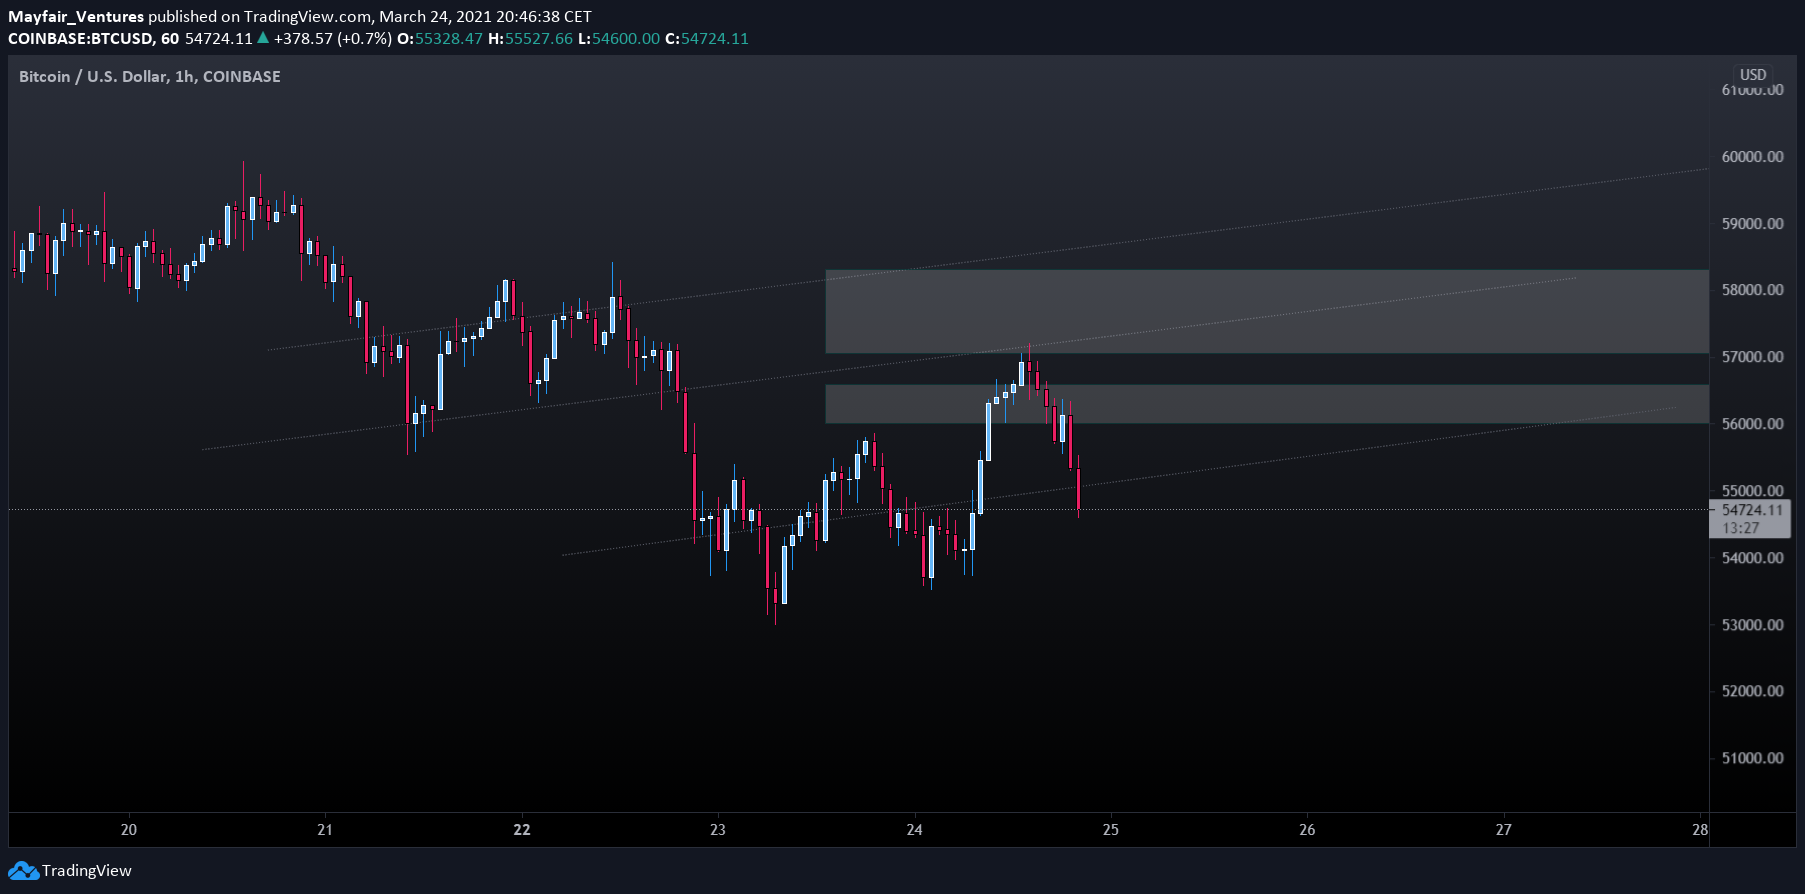
Task: Click the TradingView cloud logo icon
Action: 24,871
